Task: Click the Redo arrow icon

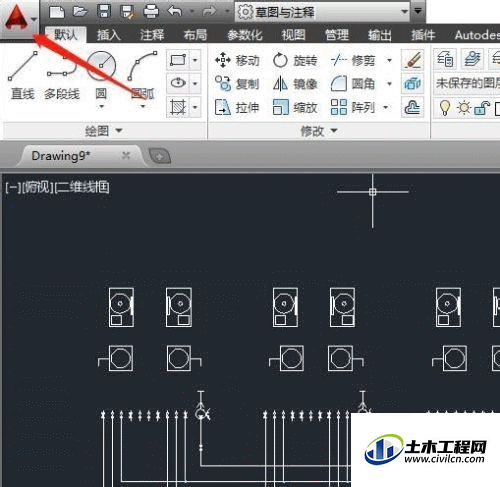Action: tap(209, 12)
